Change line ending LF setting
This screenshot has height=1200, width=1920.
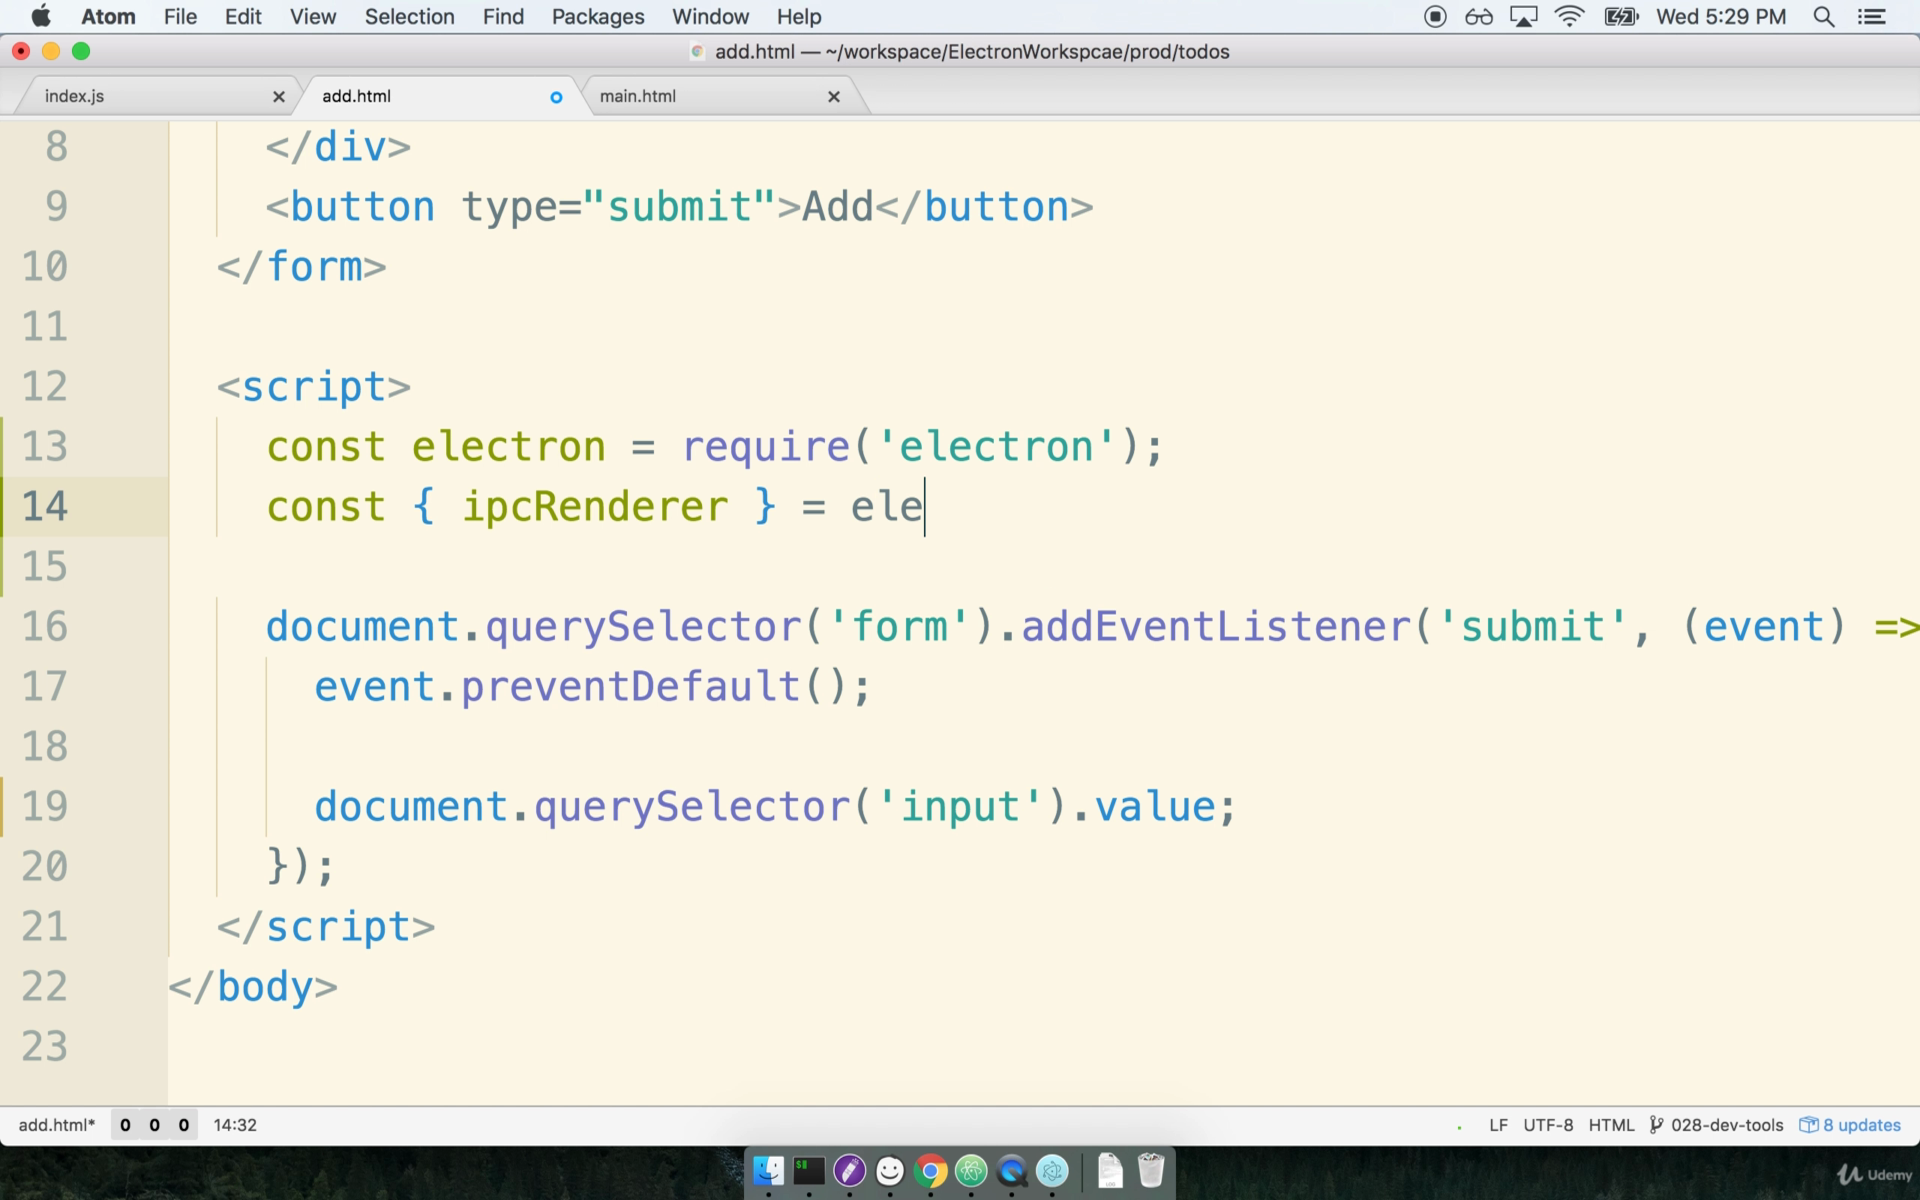click(x=1498, y=1125)
